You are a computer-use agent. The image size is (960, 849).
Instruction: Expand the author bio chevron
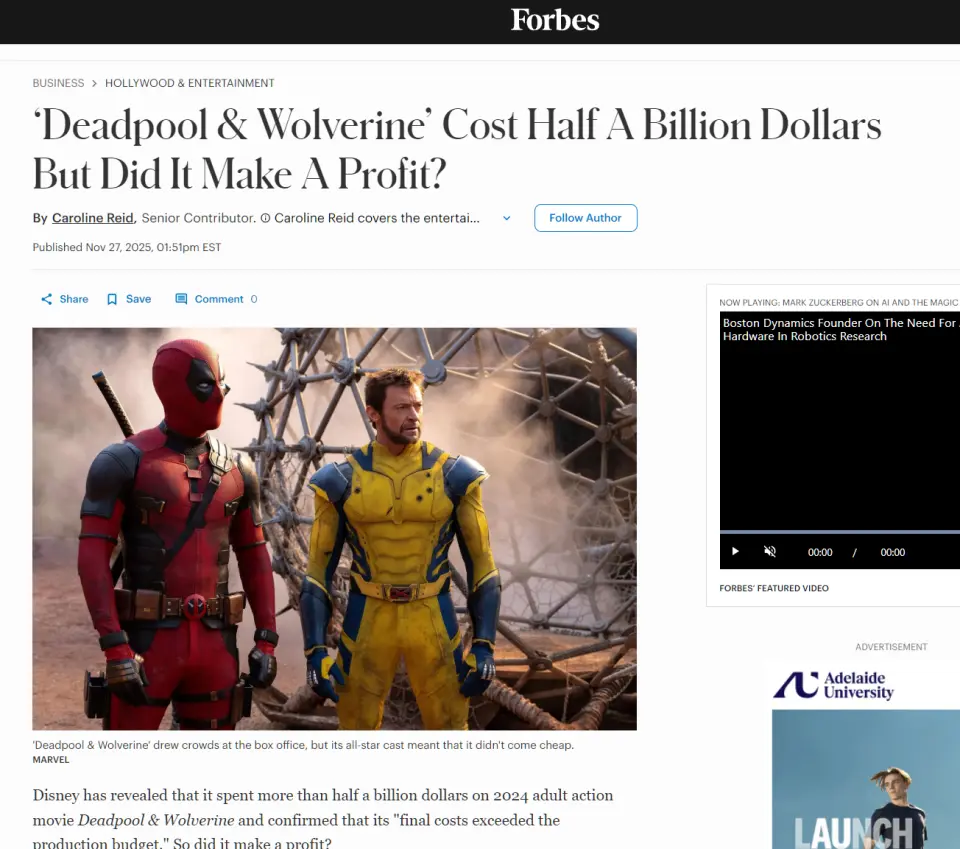tap(506, 218)
